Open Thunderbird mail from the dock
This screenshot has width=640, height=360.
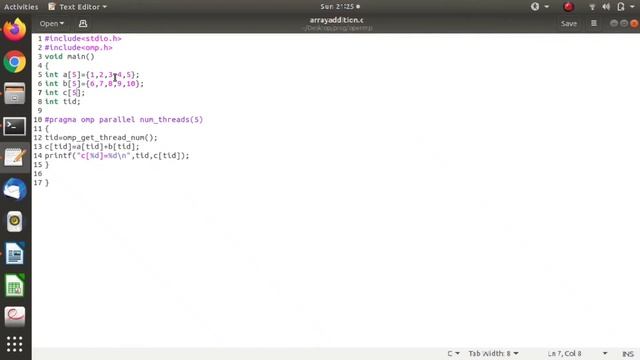(15, 189)
